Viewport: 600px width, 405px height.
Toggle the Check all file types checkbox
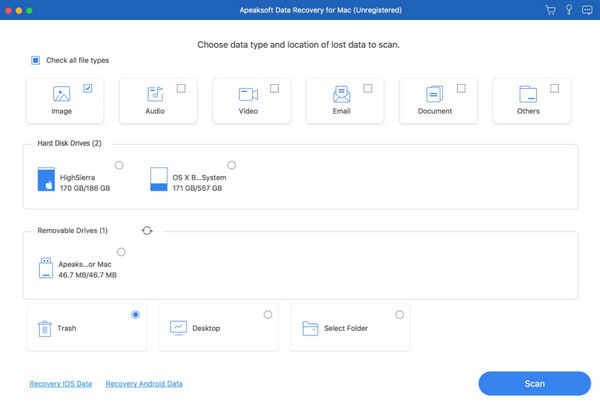(36, 60)
